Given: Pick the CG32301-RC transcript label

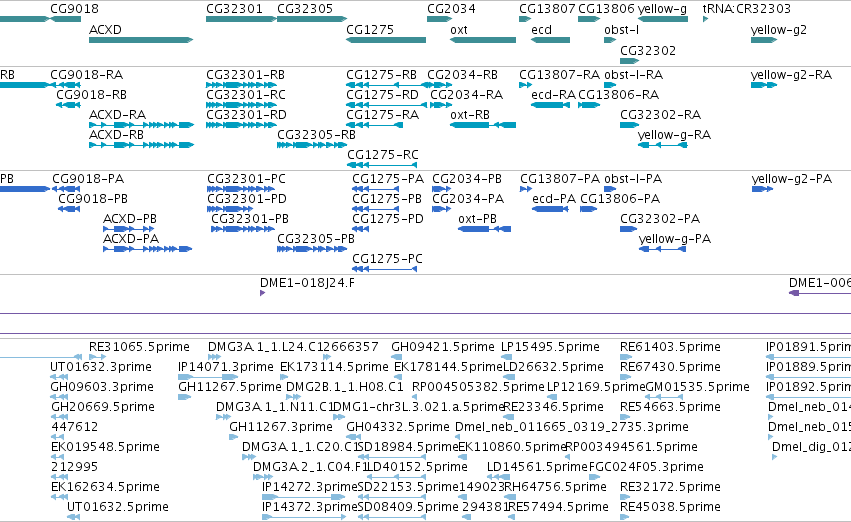Looking at the screenshot, I should tap(246, 95).
